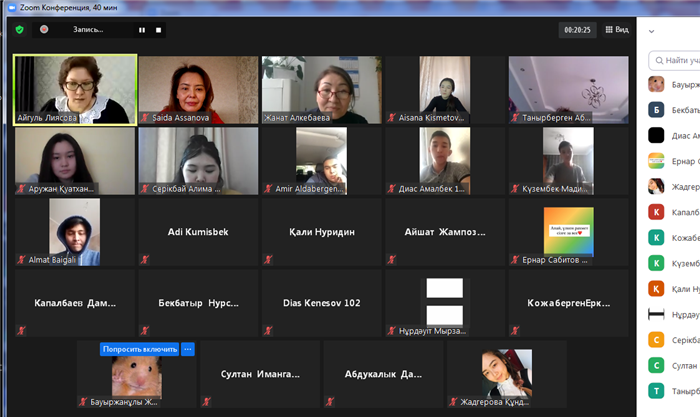Click the green encryption shield icon

19,30
